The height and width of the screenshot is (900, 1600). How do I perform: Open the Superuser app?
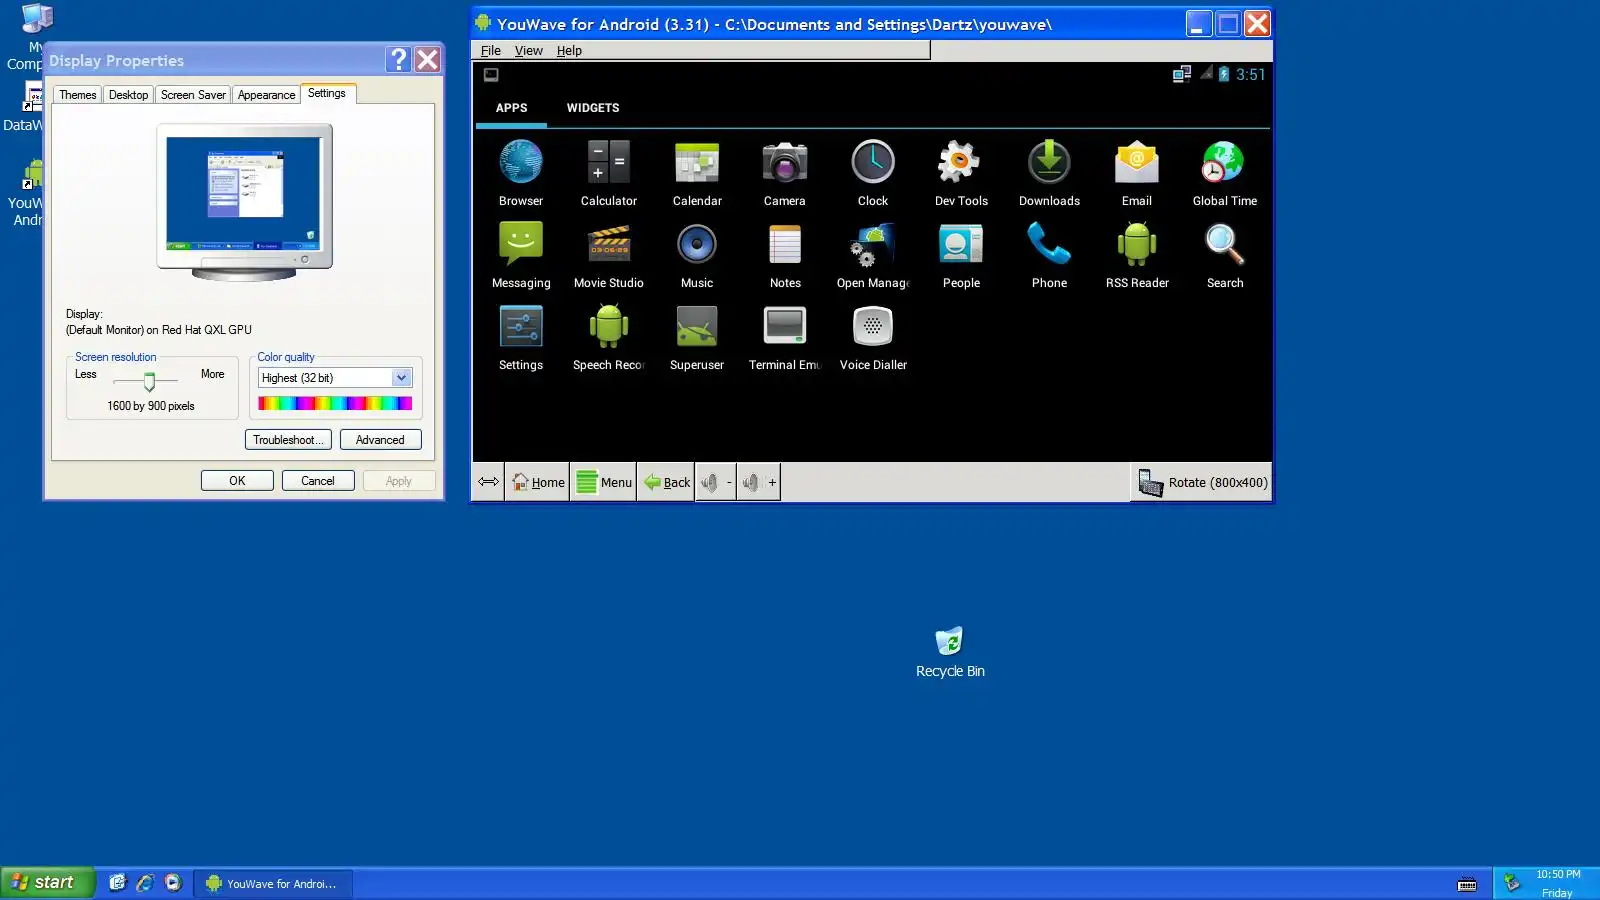(x=697, y=337)
